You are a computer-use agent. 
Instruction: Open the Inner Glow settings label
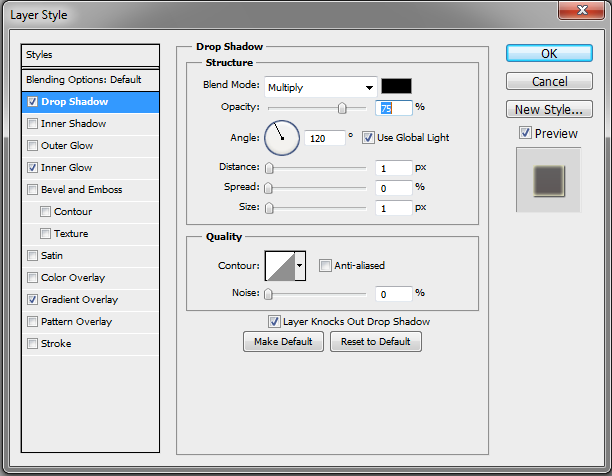(x=67, y=168)
